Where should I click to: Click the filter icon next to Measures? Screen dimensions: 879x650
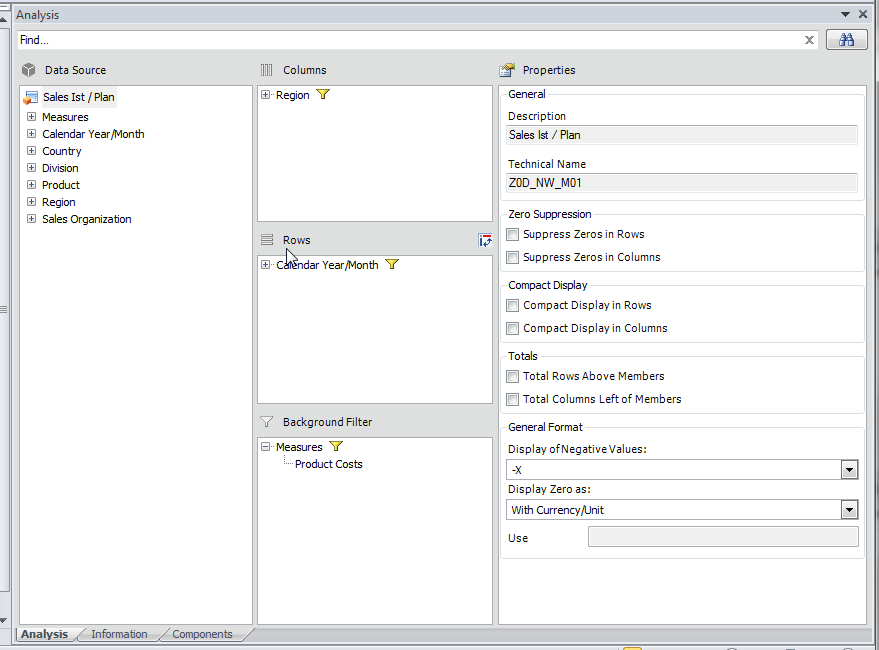(335, 447)
